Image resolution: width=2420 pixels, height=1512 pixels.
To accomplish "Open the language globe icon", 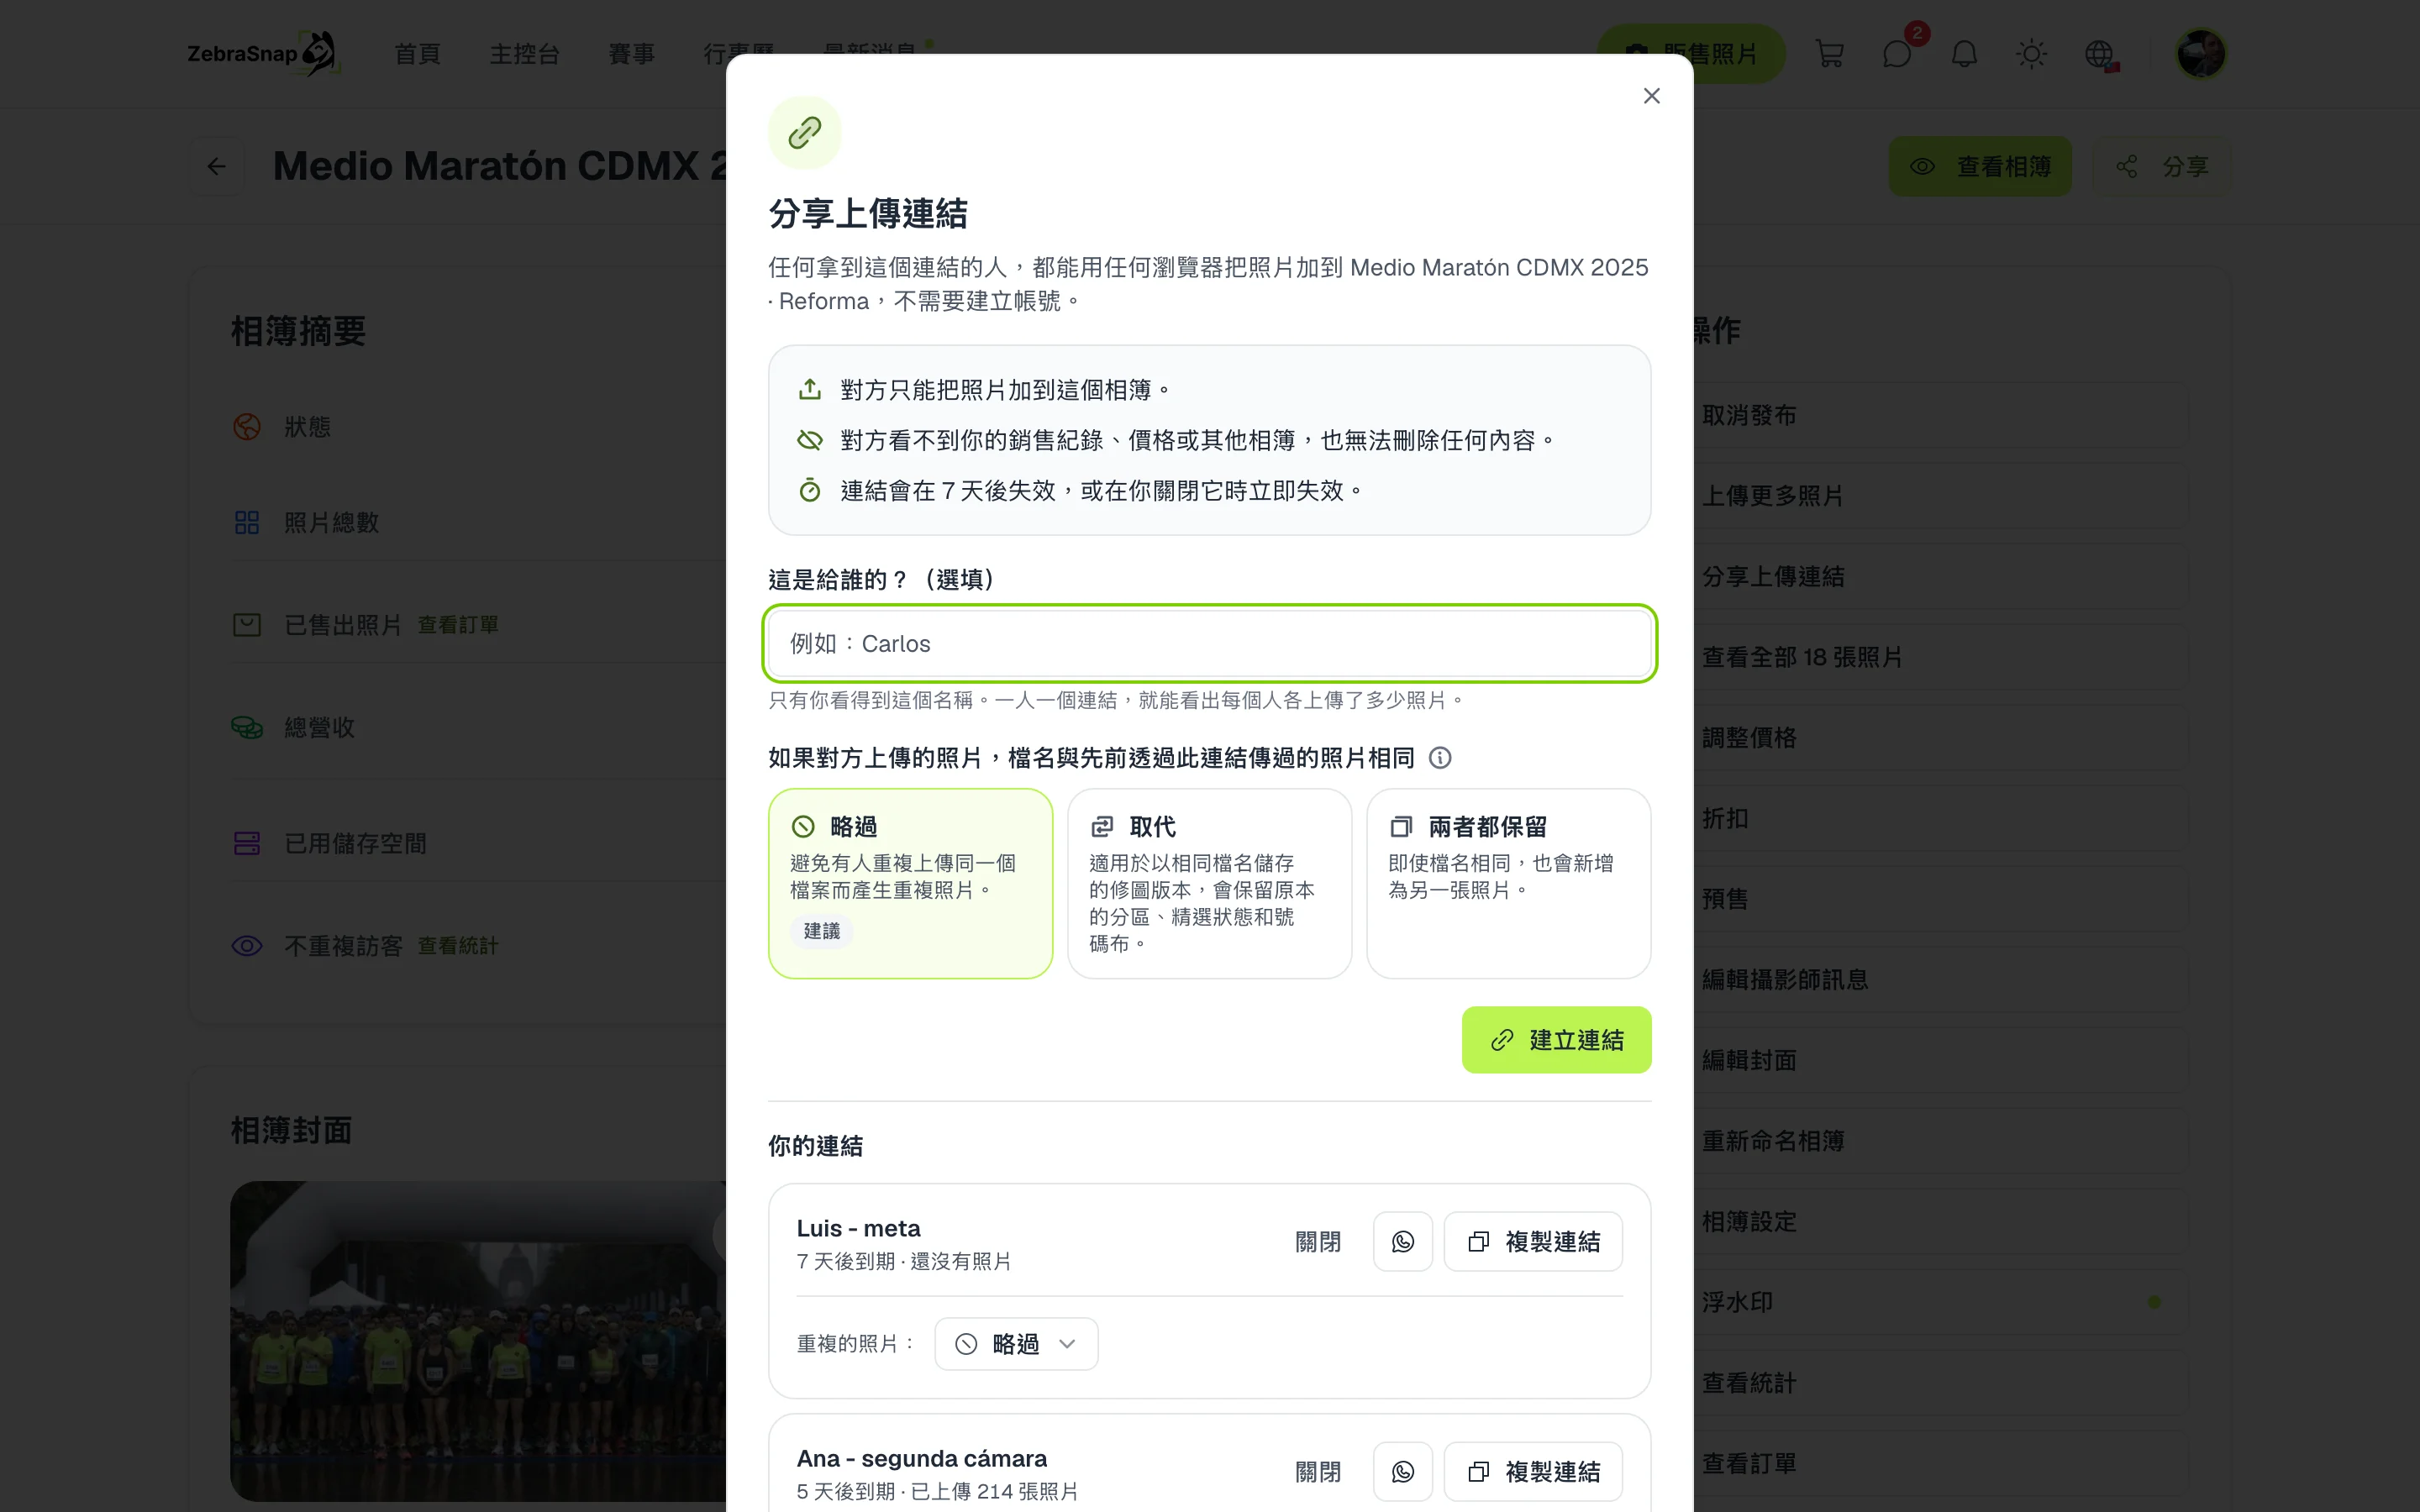I will (x=2099, y=54).
